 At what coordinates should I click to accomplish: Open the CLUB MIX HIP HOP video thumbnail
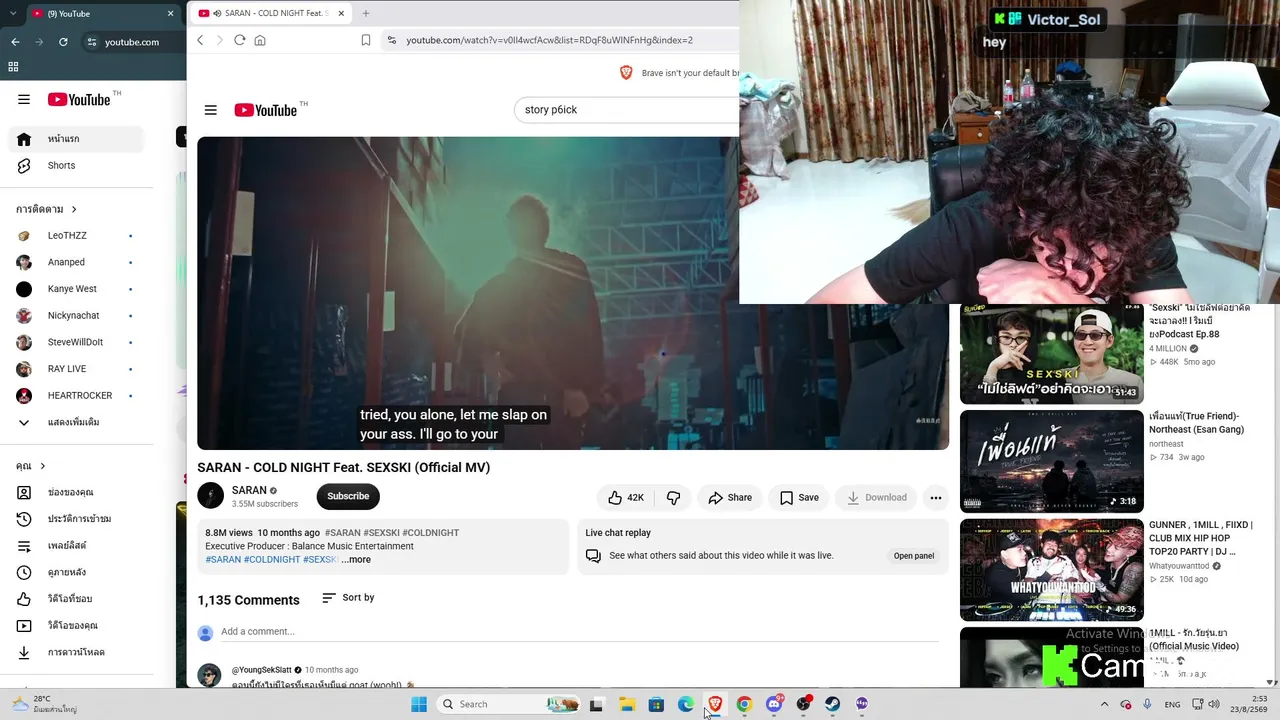pyautogui.click(x=1051, y=570)
